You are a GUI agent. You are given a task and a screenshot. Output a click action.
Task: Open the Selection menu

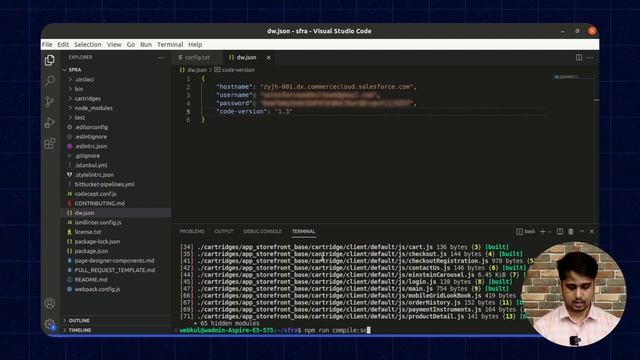pos(88,44)
